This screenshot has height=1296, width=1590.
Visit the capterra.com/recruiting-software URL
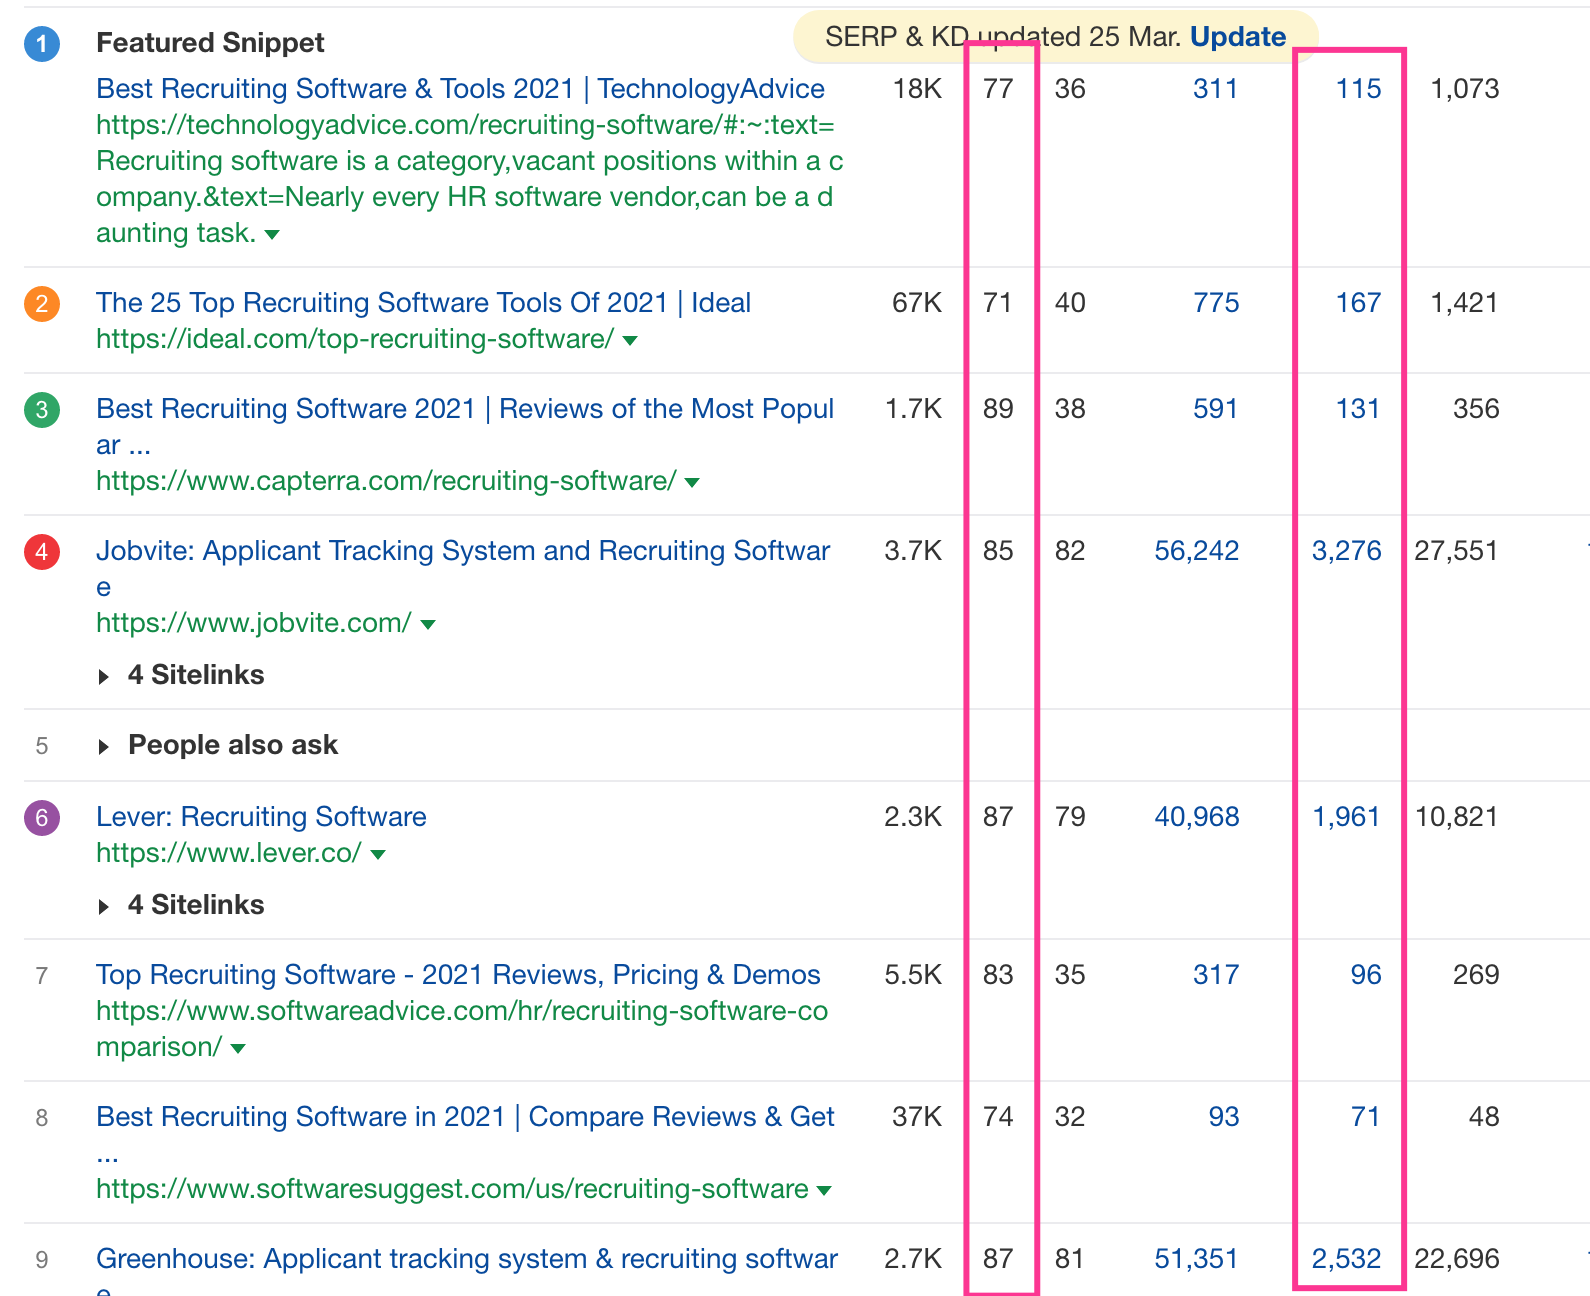point(386,481)
